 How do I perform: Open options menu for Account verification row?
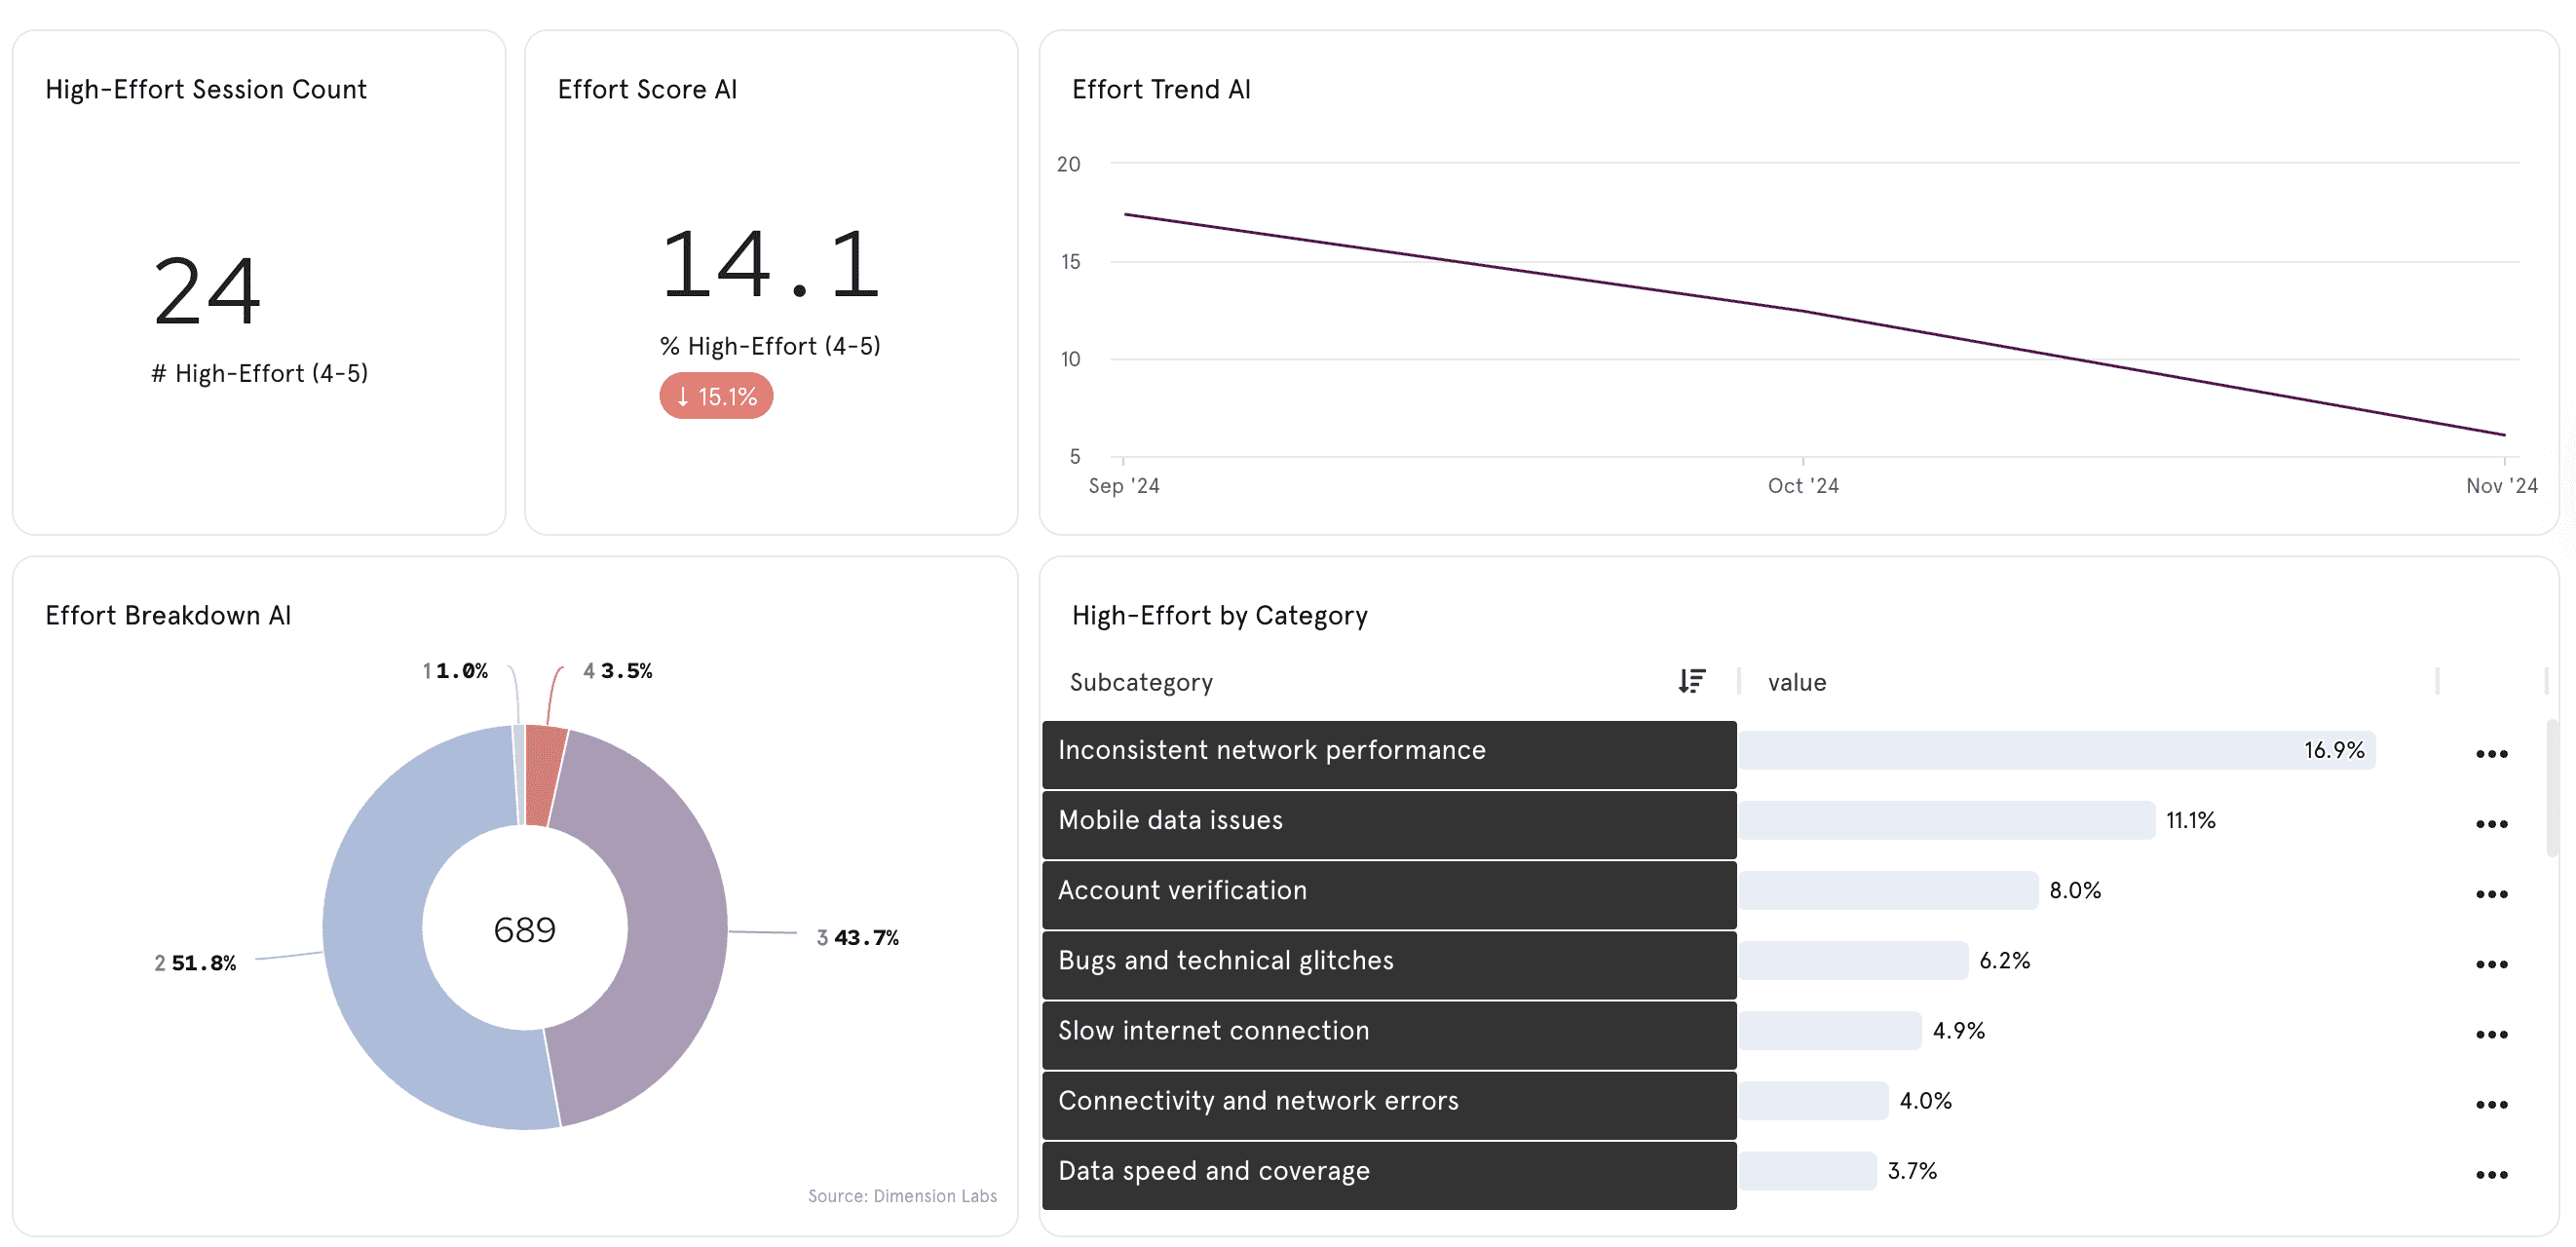pyautogui.click(x=2491, y=894)
